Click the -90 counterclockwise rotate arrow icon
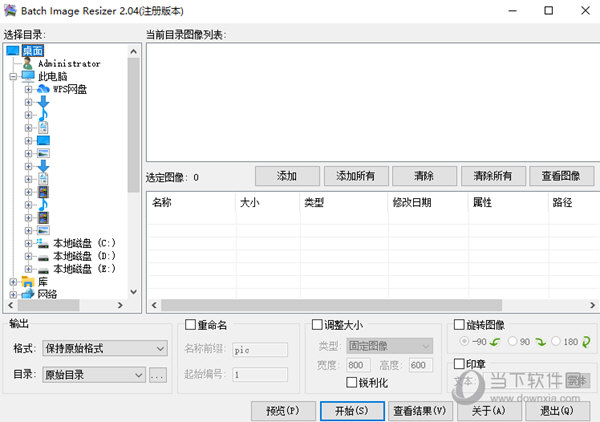Image resolution: width=600 pixels, height=422 pixels. click(495, 342)
